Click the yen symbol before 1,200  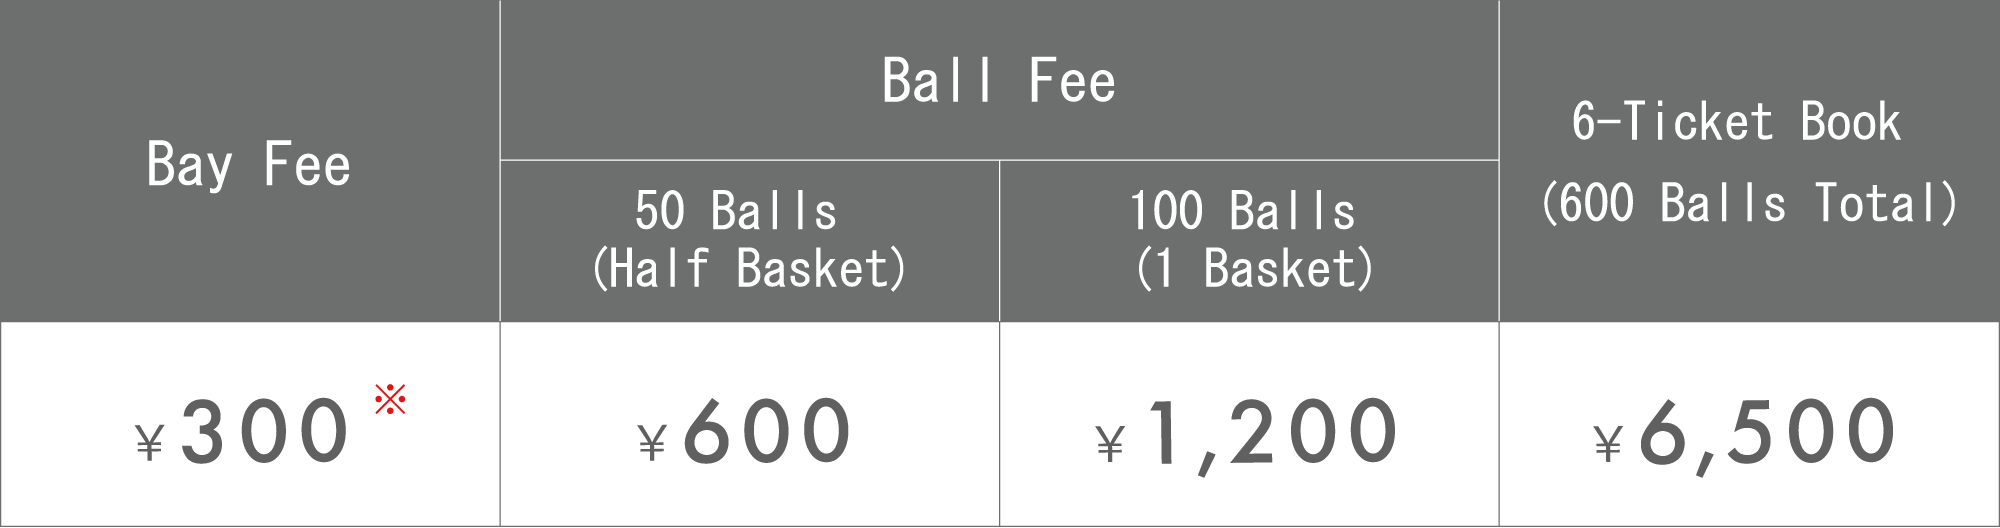click(x=1110, y=441)
